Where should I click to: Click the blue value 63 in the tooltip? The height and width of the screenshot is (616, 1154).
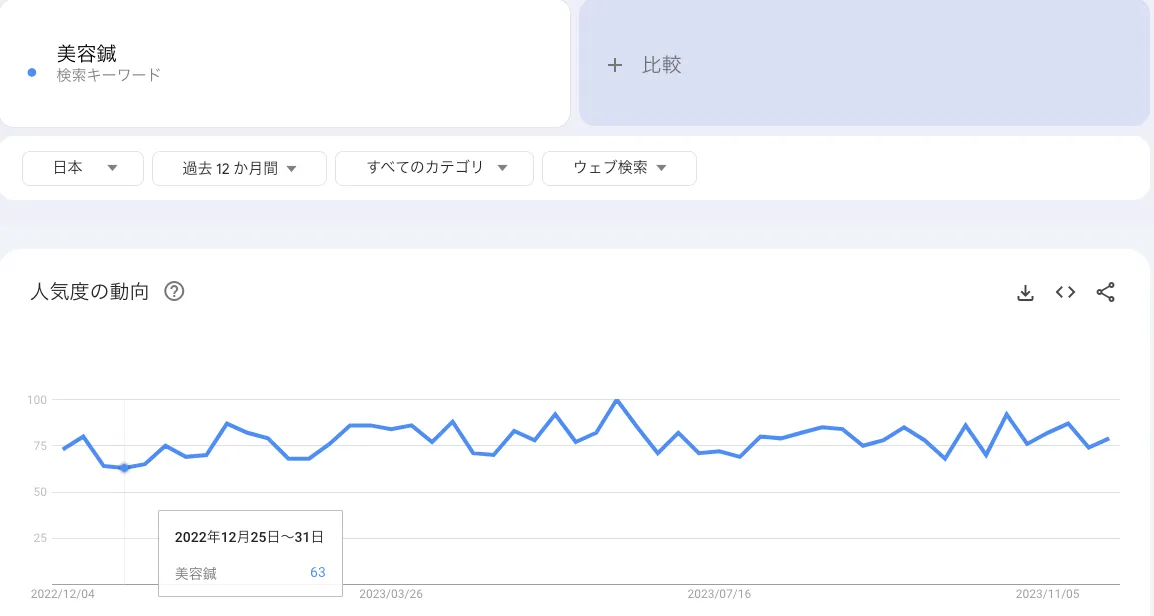point(318,572)
